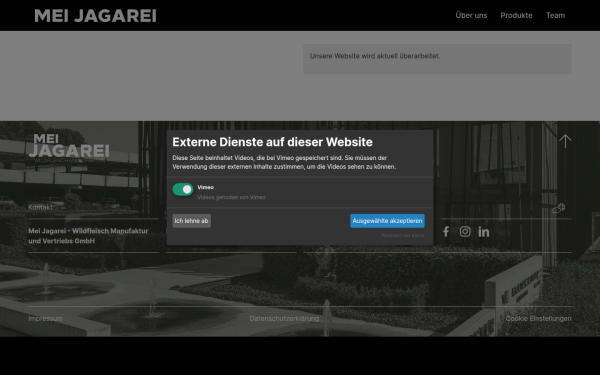Click the MEI JAGAREI header logo
Image resolution: width=600 pixels, height=375 pixels.
tap(95, 16)
